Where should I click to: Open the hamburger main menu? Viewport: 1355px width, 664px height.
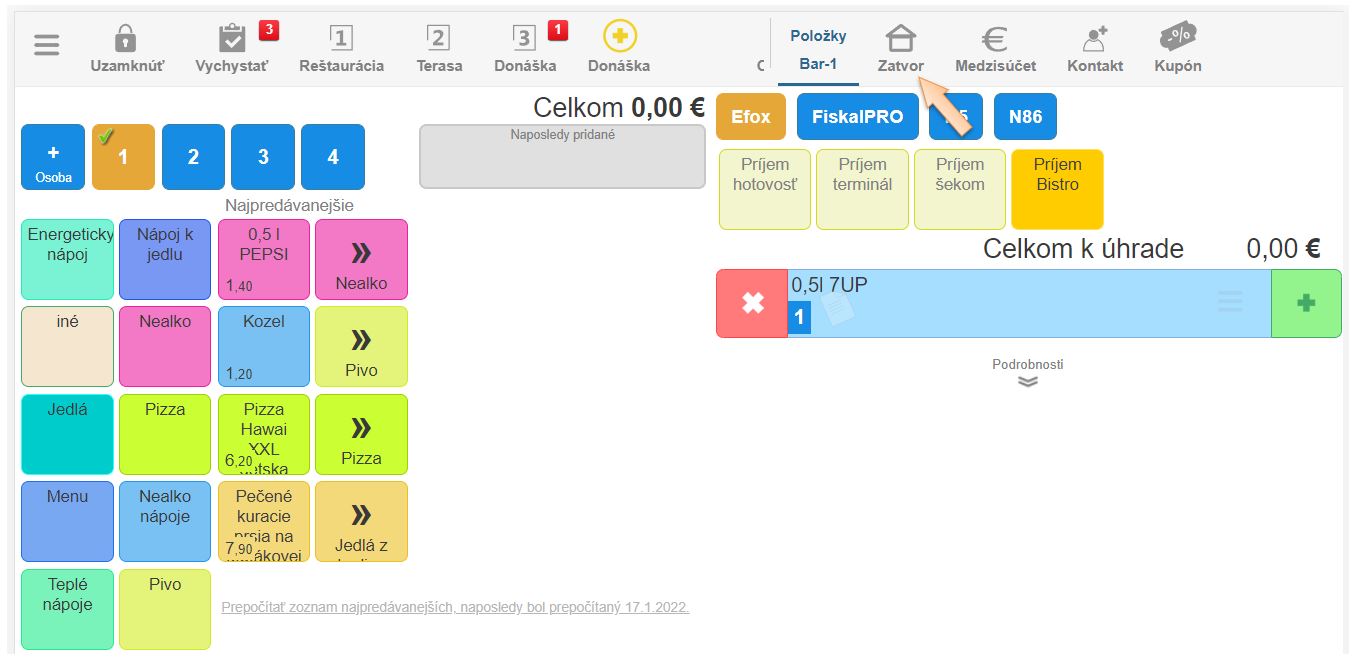pyautogui.click(x=46, y=46)
